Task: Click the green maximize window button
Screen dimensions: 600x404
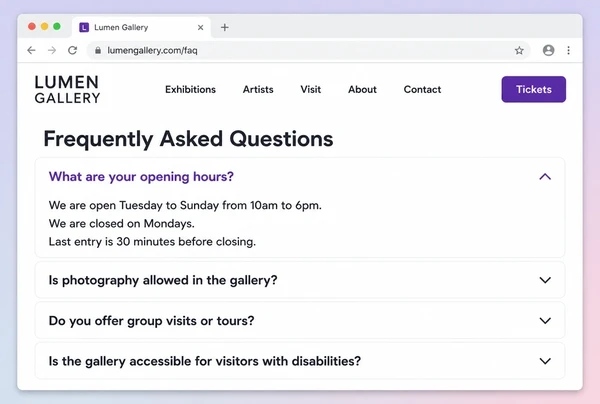Action: (57, 26)
